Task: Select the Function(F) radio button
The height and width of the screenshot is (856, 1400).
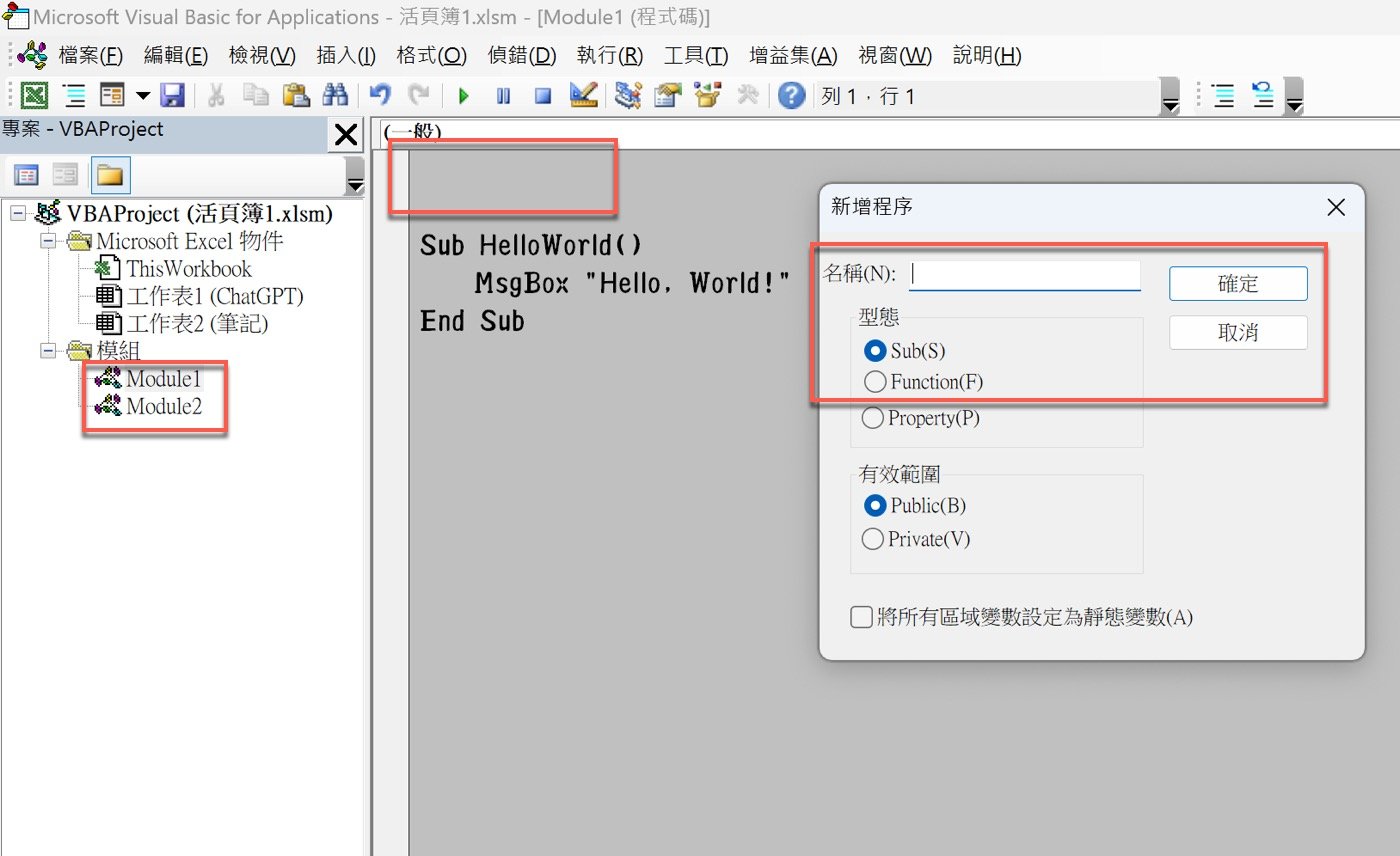Action: 874,381
